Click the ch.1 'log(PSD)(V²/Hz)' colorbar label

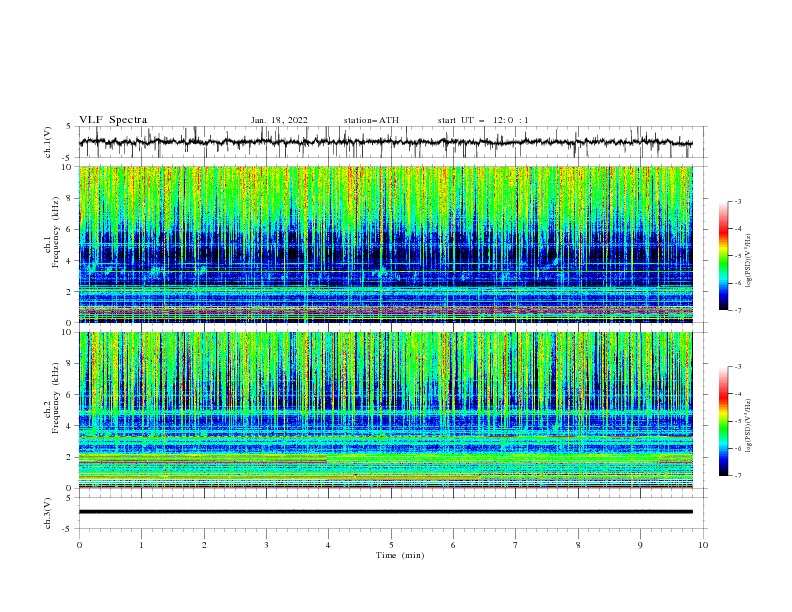pos(749,261)
